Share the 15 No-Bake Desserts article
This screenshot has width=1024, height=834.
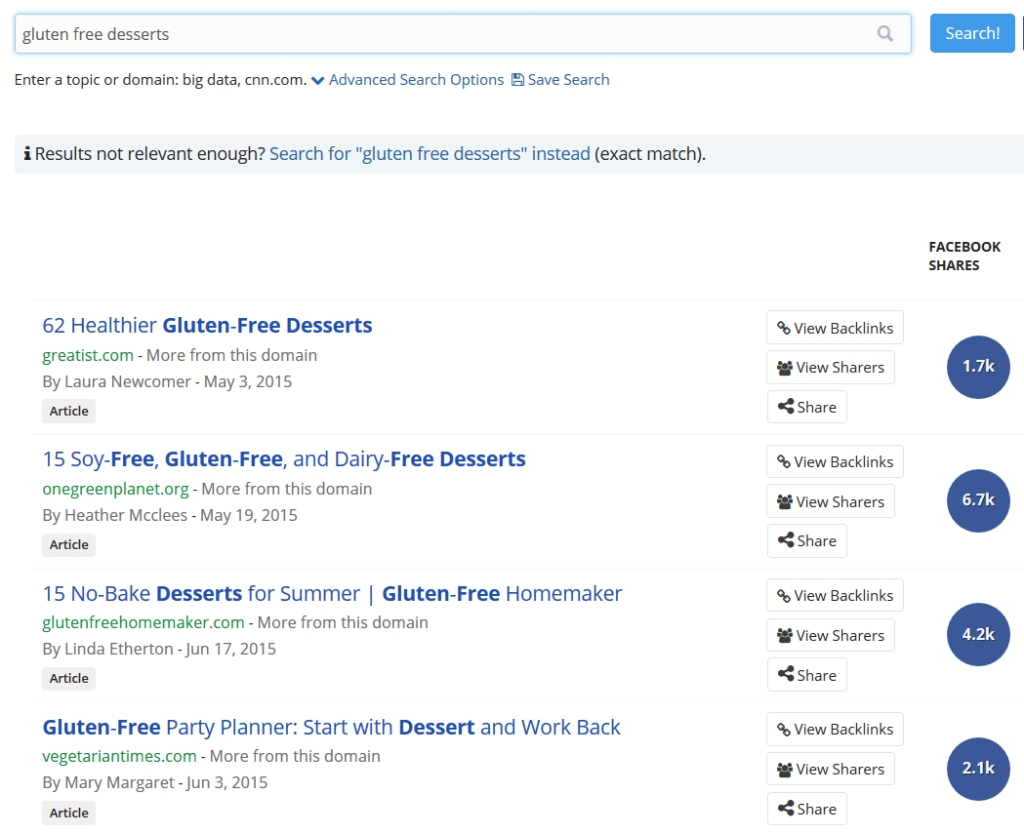pos(807,675)
